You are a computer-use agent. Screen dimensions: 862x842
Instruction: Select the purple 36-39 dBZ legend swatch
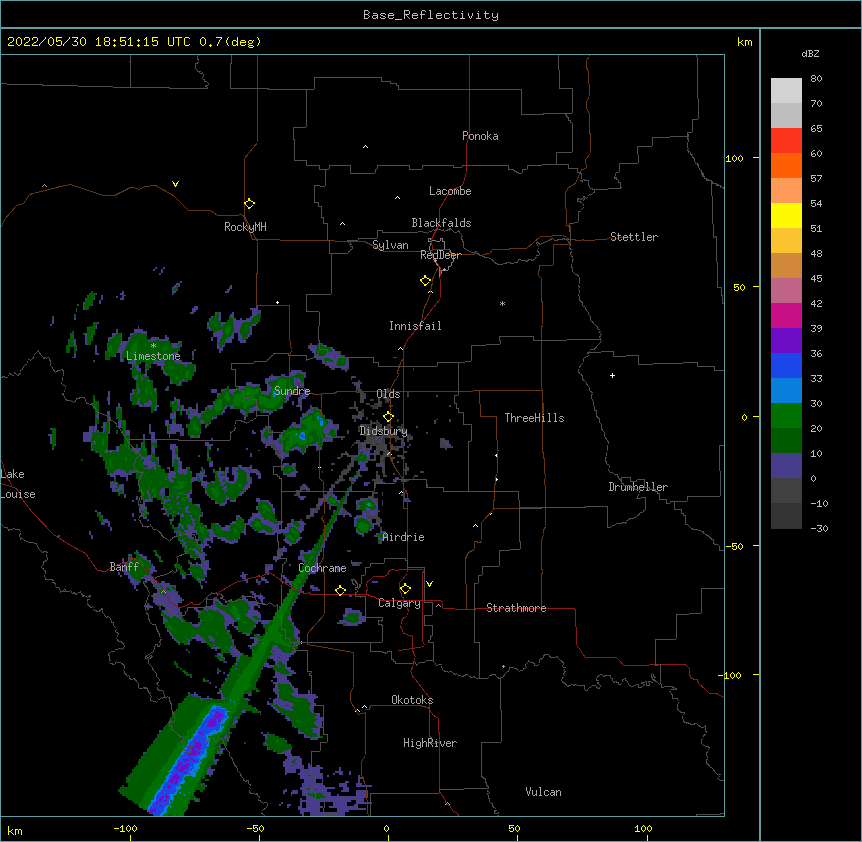coord(786,341)
